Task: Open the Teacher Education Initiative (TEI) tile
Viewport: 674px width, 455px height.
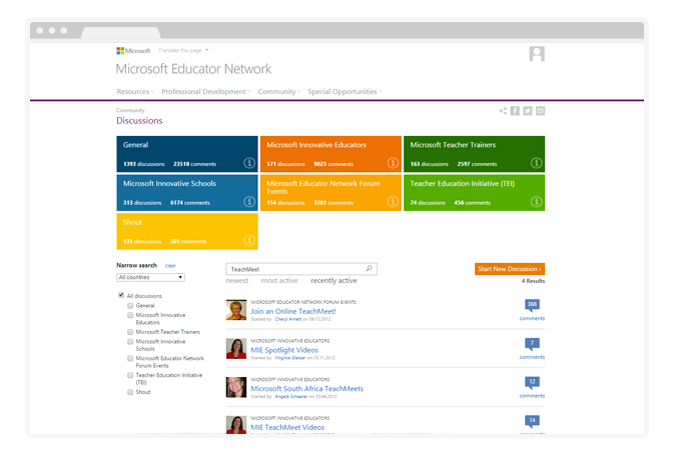Action: (x=474, y=193)
